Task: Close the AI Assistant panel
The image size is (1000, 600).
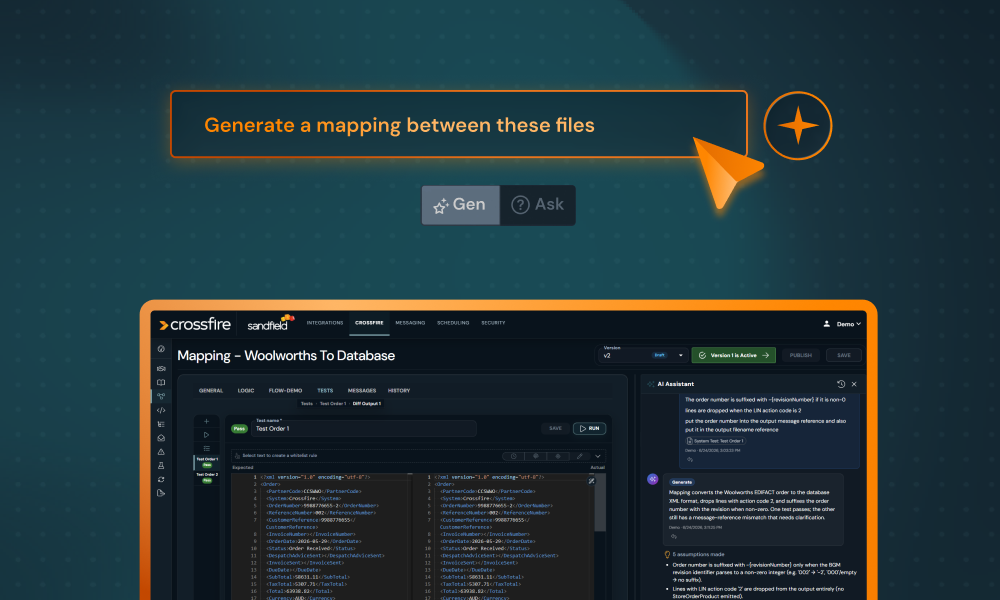Action: click(854, 384)
